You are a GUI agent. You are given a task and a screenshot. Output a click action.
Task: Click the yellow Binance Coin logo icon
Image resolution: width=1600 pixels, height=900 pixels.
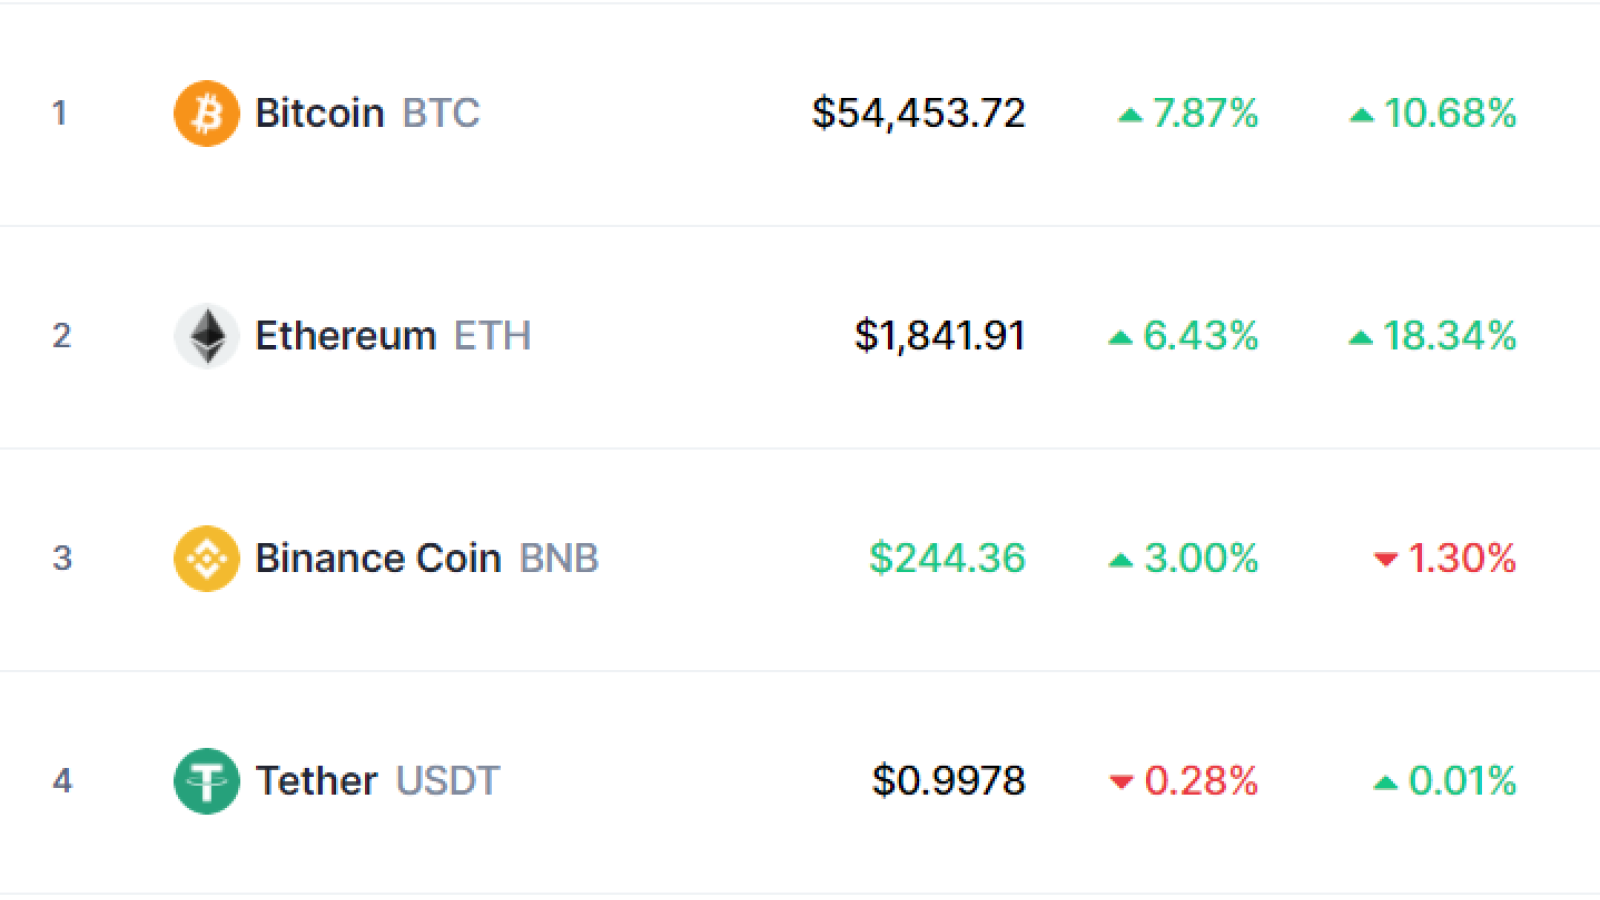point(206,558)
